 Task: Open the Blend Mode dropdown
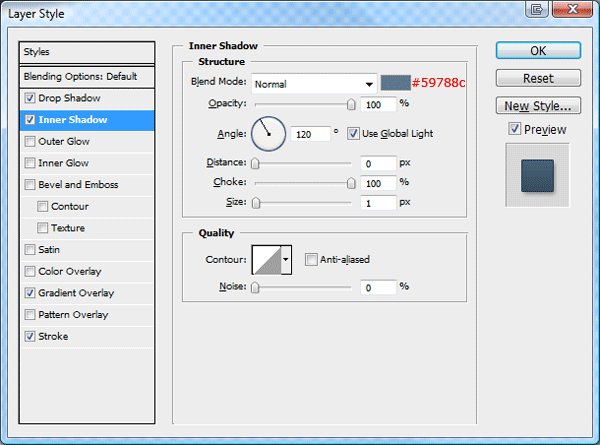(314, 84)
